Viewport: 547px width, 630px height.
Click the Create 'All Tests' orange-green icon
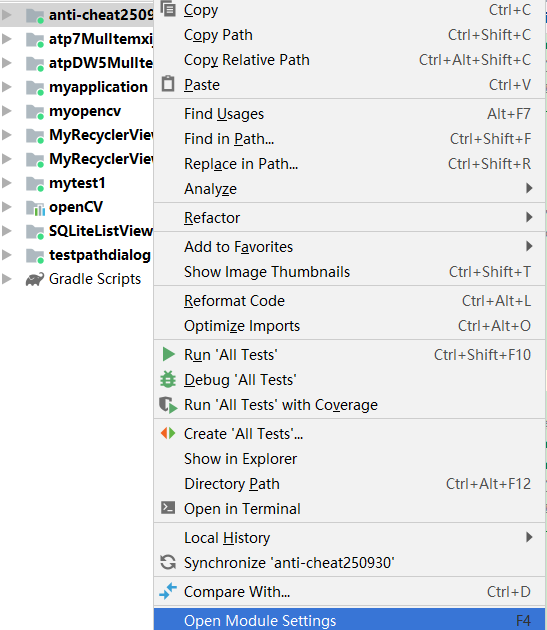click(x=168, y=434)
